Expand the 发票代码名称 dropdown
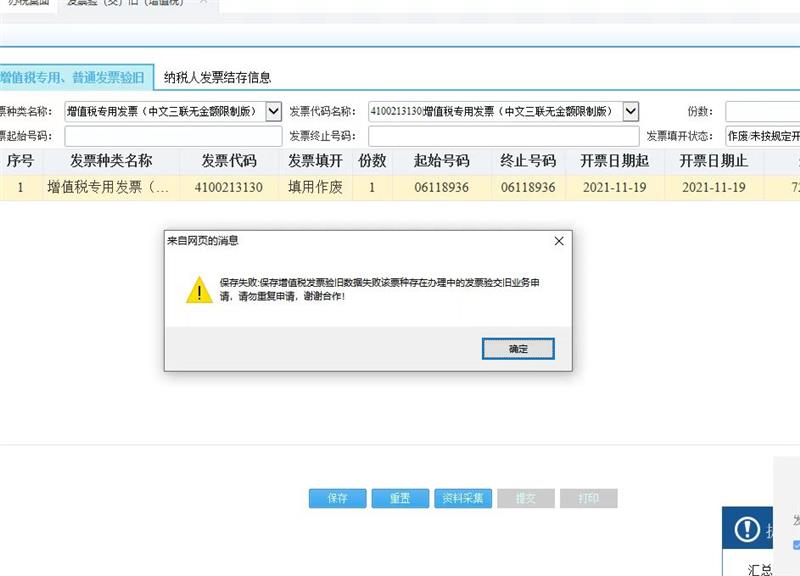Viewport: 800px width, 576px height. tap(631, 111)
